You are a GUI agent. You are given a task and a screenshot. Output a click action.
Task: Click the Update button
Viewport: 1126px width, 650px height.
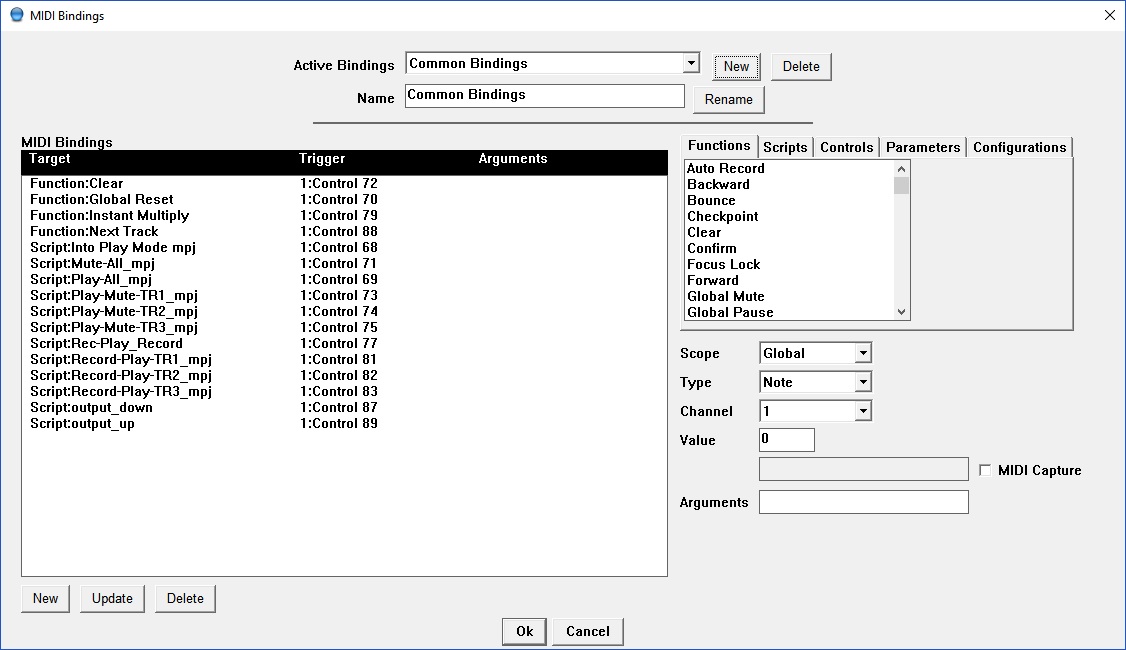[112, 598]
